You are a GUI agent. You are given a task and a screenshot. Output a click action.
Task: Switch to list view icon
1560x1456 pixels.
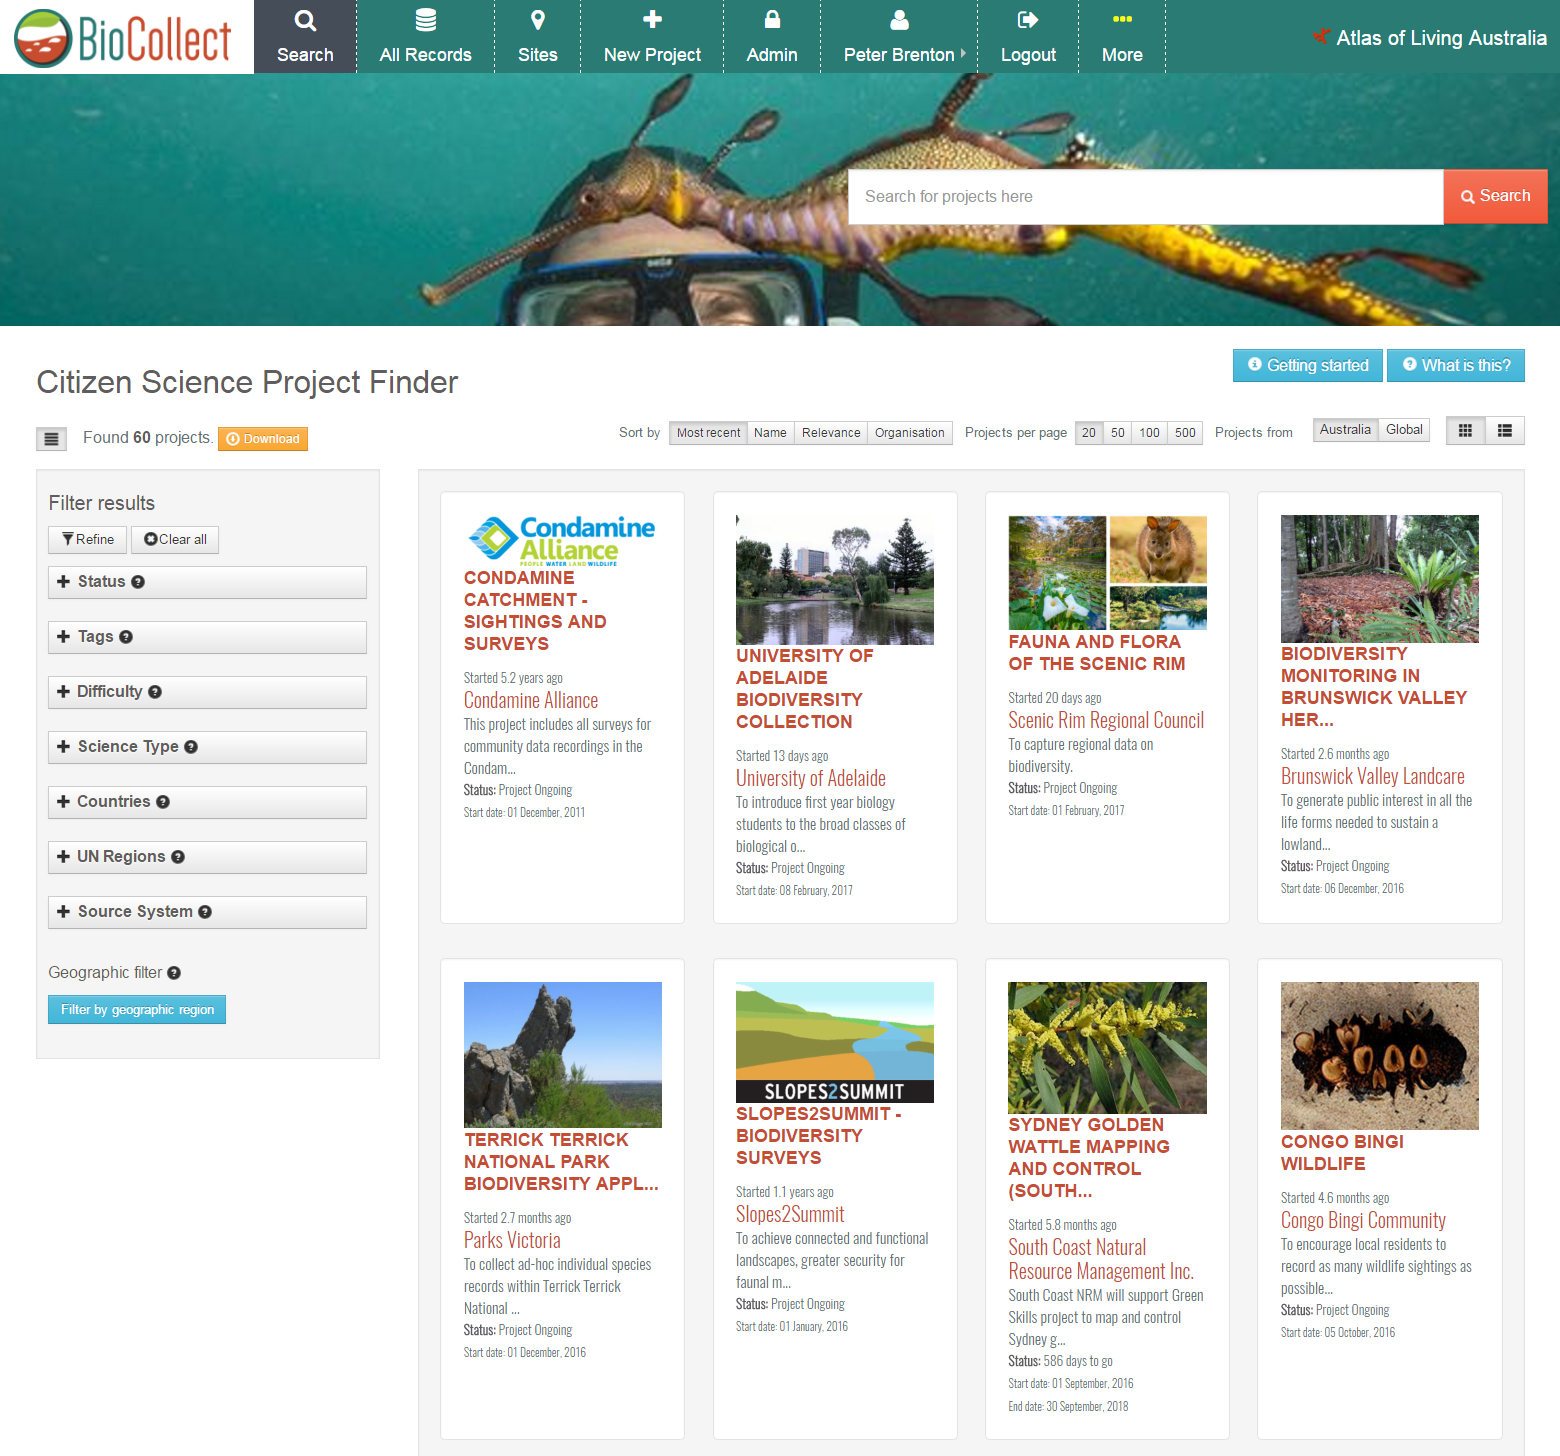coord(1505,431)
